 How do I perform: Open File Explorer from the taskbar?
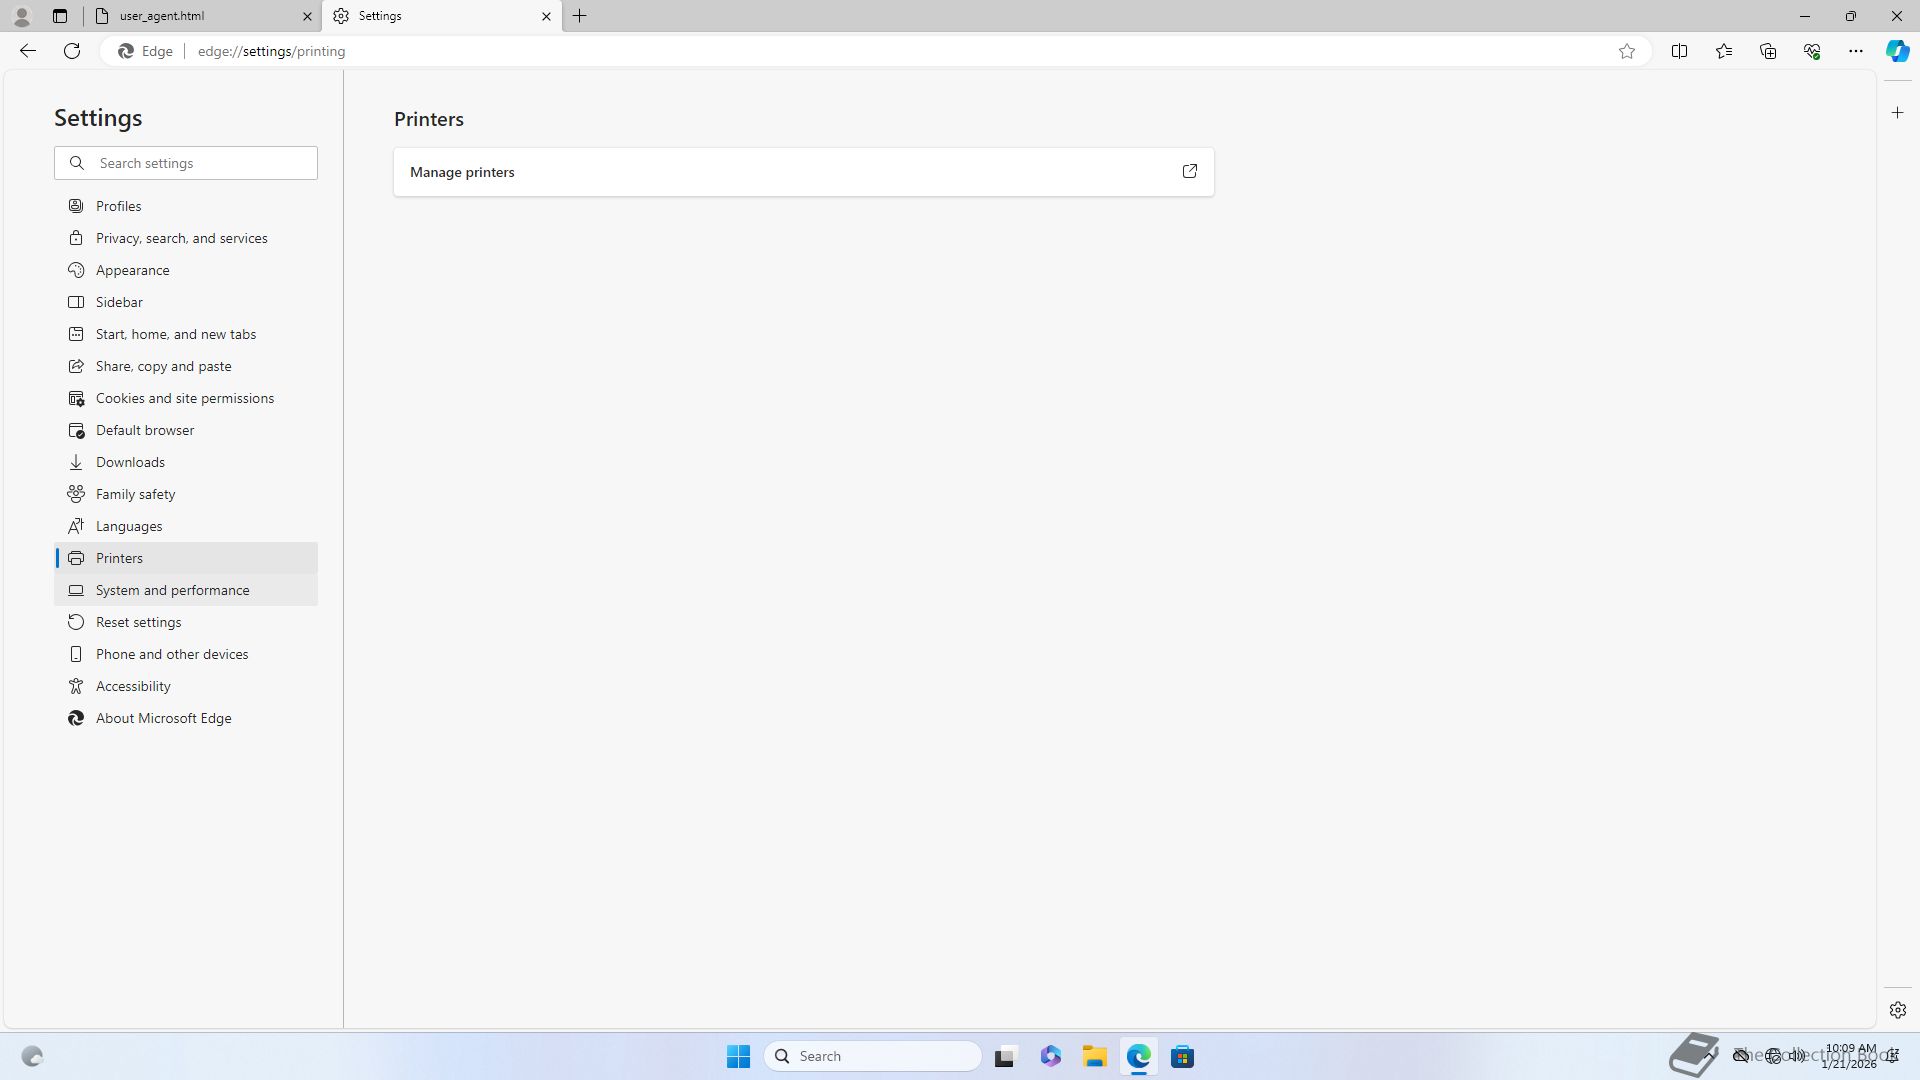pyautogui.click(x=1094, y=1056)
